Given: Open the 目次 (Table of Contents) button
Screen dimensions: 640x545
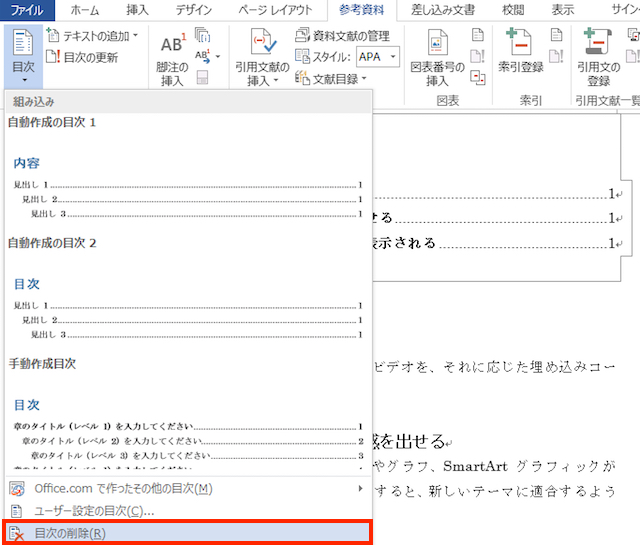Looking at the screenshot, I should tap(23, 56).
